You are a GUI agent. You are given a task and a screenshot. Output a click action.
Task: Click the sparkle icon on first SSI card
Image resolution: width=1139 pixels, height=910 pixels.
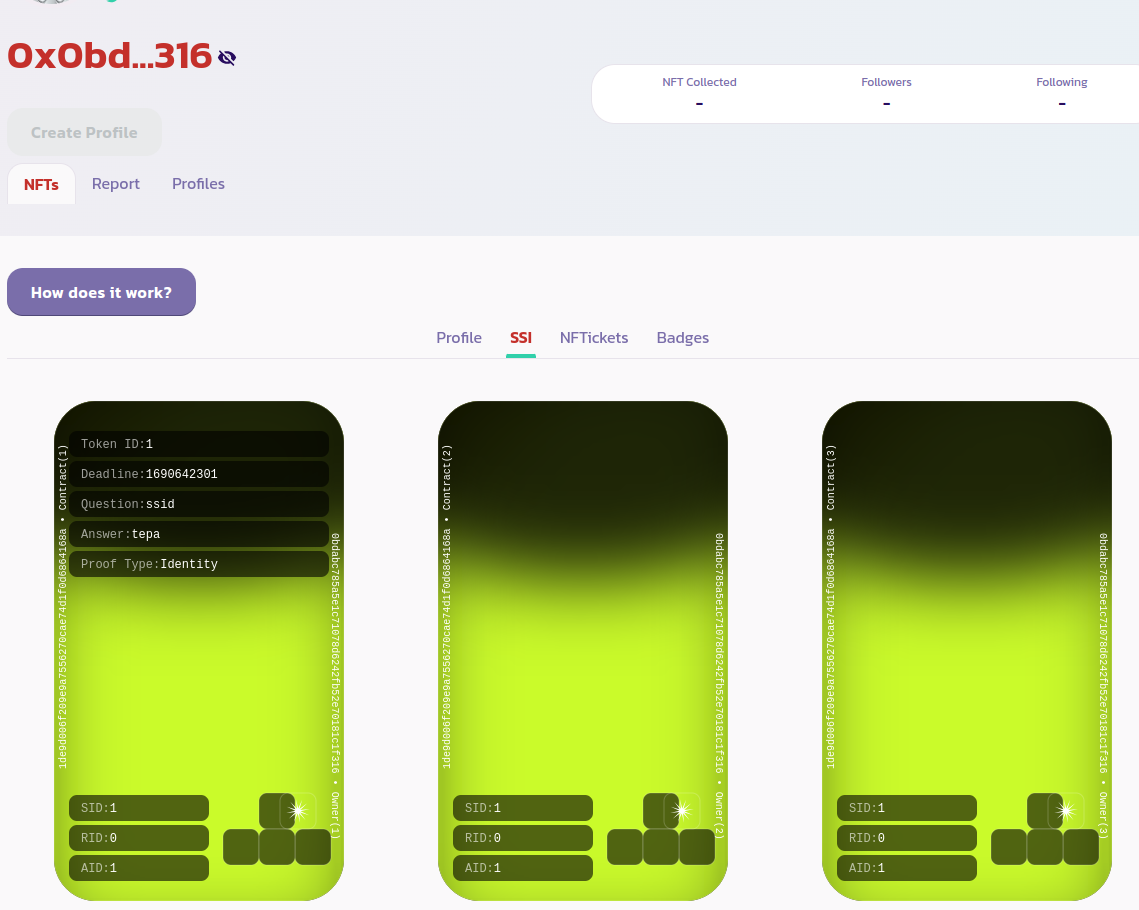[297, 811]
